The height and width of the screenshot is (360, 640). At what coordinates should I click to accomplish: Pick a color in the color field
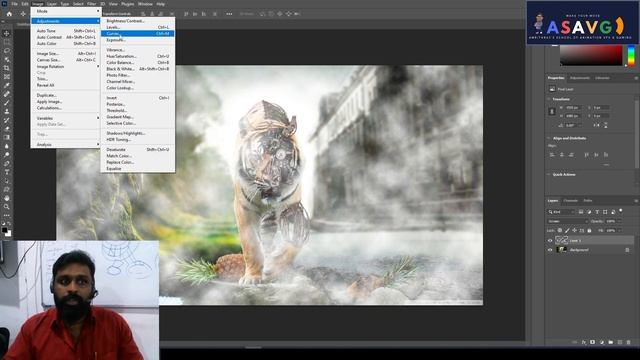(591, 56)
